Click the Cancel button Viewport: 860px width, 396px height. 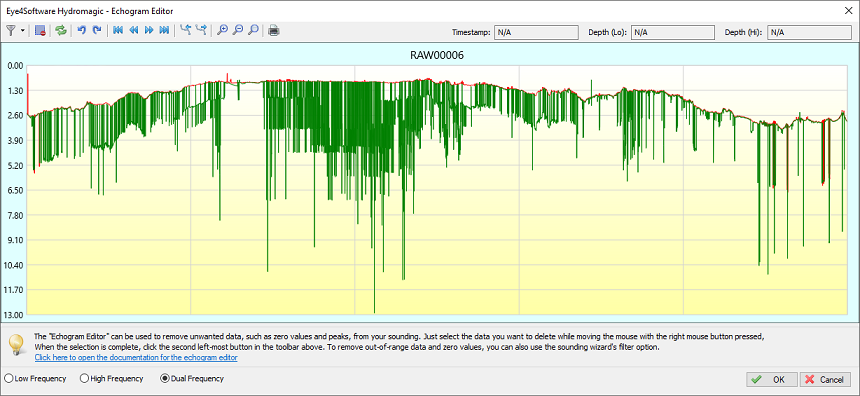point(825,380)
